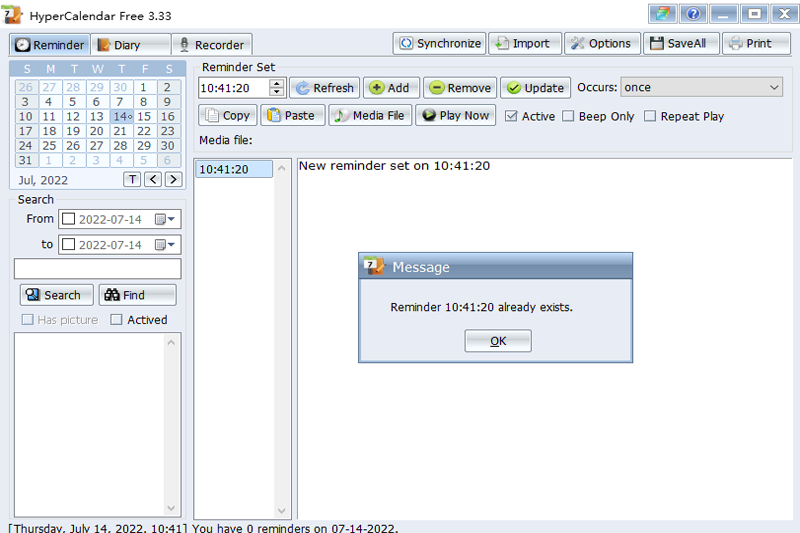Tick the to date checkbox
The height and width of the screenshot is (533, 800).
click(x=68, y=245)
